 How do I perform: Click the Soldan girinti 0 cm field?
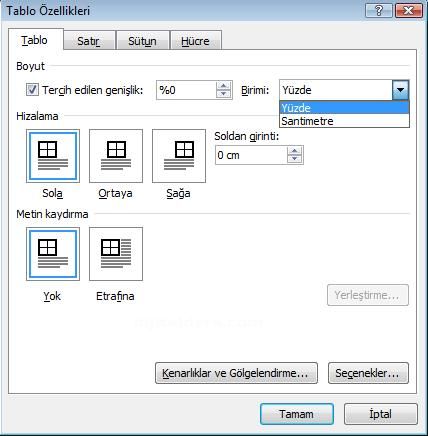[251, 155]
